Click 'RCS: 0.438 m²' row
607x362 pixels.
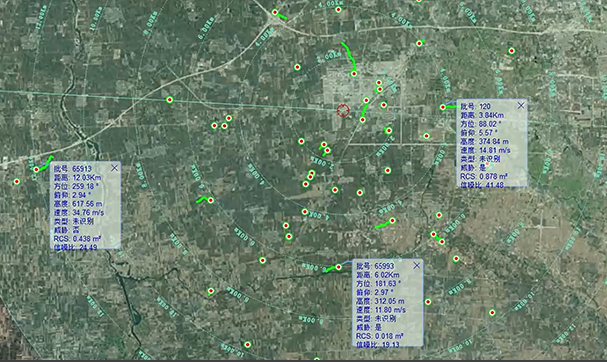pyautogui.click(x=77, y=239)
